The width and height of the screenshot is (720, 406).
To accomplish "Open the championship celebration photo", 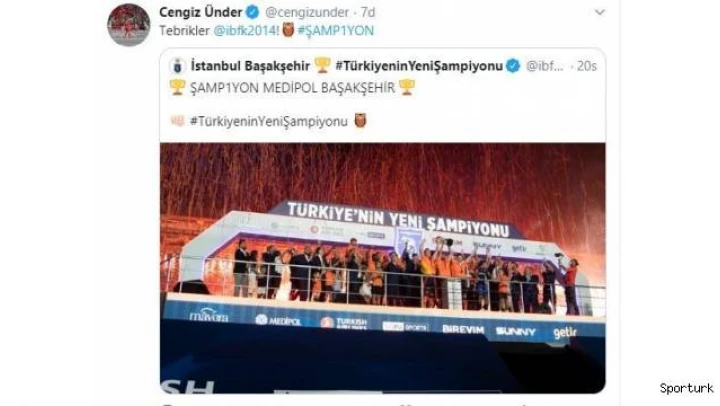I will tap(382, 268).
